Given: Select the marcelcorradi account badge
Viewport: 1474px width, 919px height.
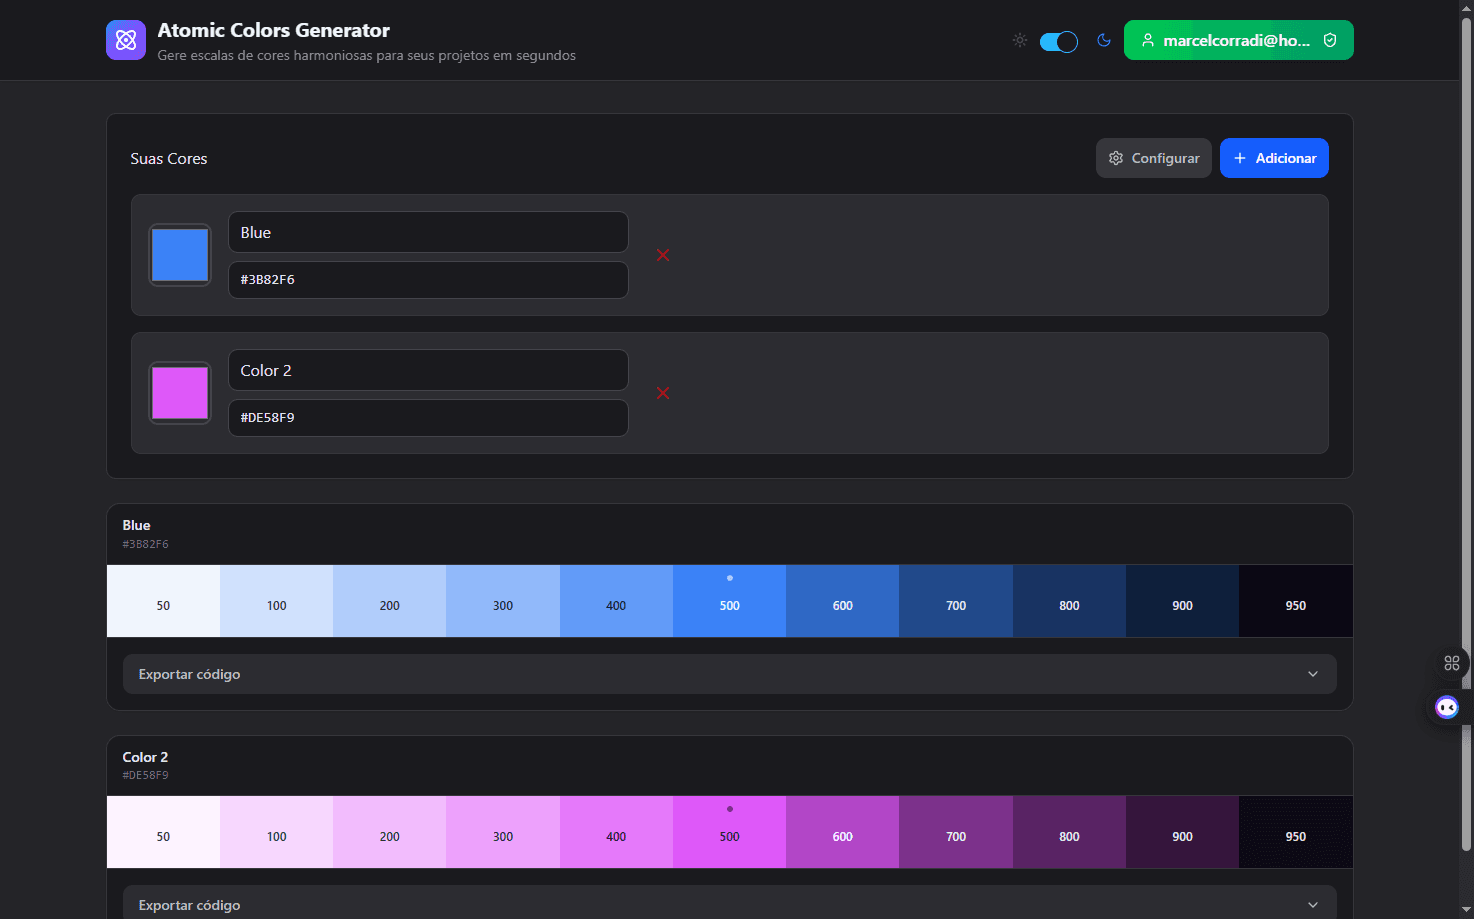Looking at the screenshot, I should 1238,40.
